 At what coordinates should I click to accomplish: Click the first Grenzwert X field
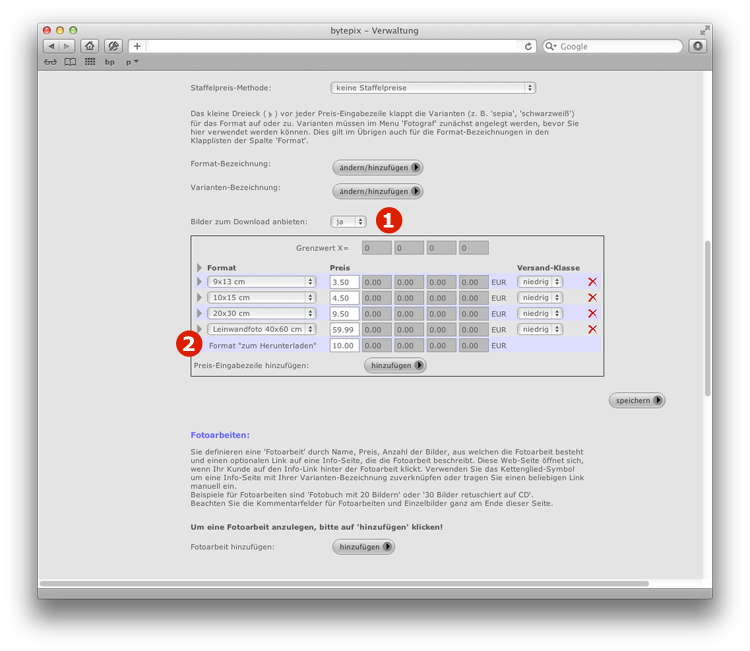coord(376,248)
